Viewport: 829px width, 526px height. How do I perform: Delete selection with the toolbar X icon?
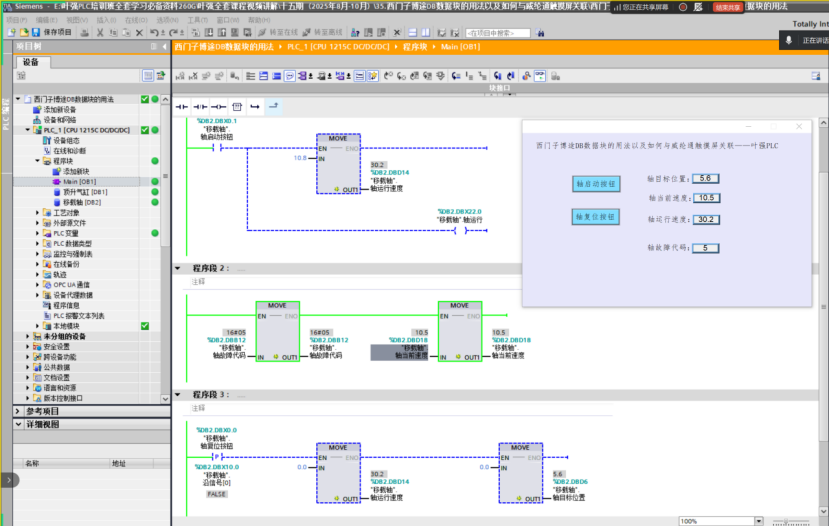pyautogui.click(x=139, y=33)
